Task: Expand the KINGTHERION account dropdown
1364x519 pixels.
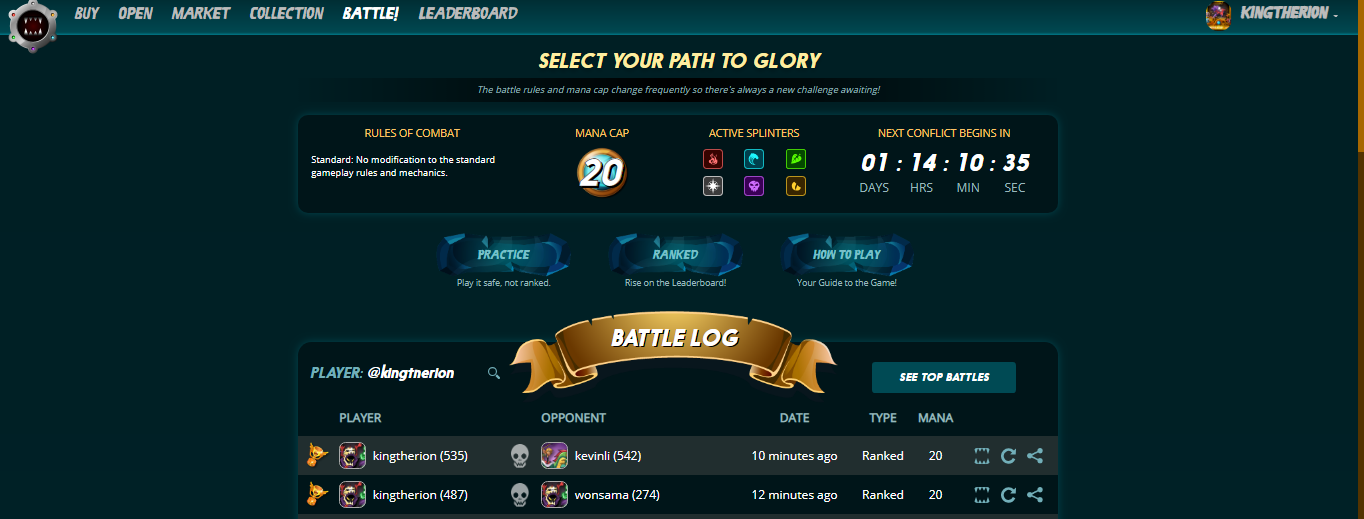Action: 1289,14
